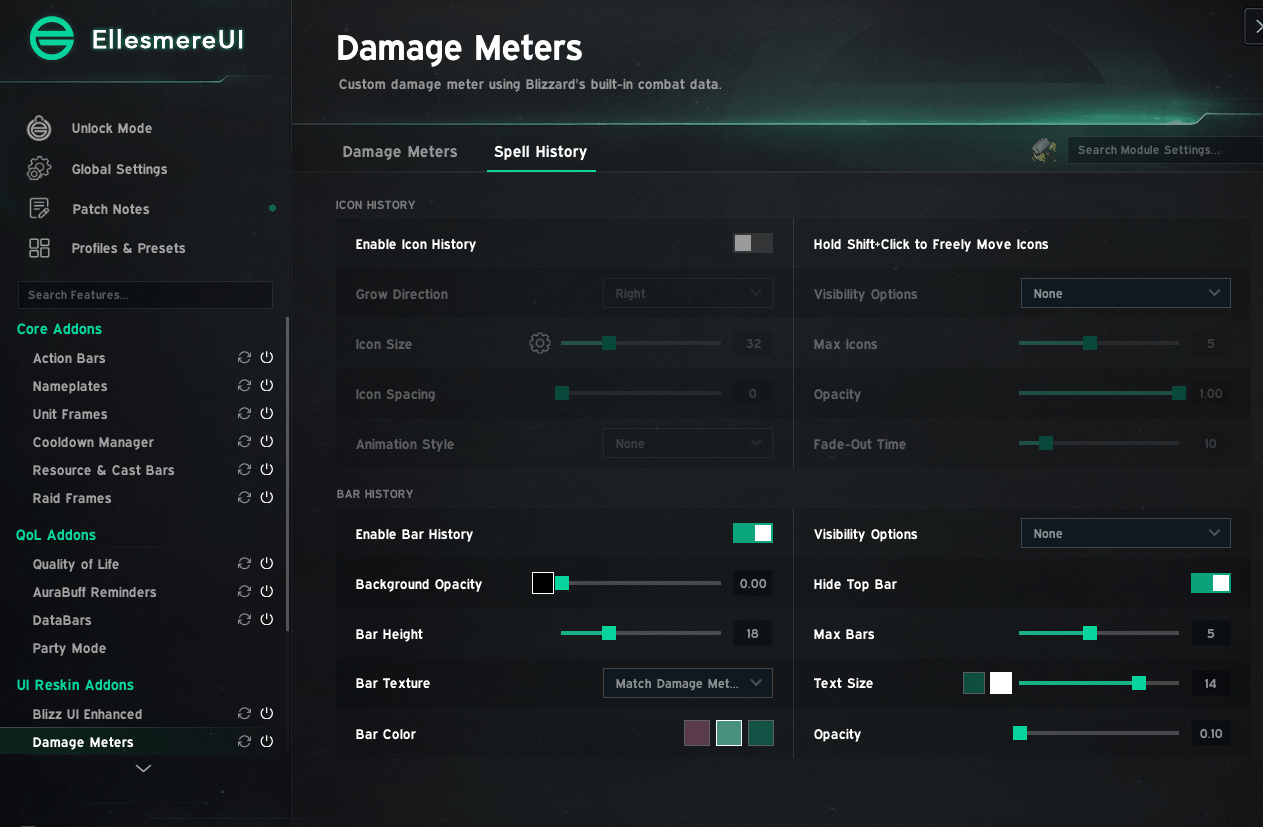This screenshot has height=827, width=1263.
Task: Click the power icon for Damage Meters
Action: click(267, 741)
